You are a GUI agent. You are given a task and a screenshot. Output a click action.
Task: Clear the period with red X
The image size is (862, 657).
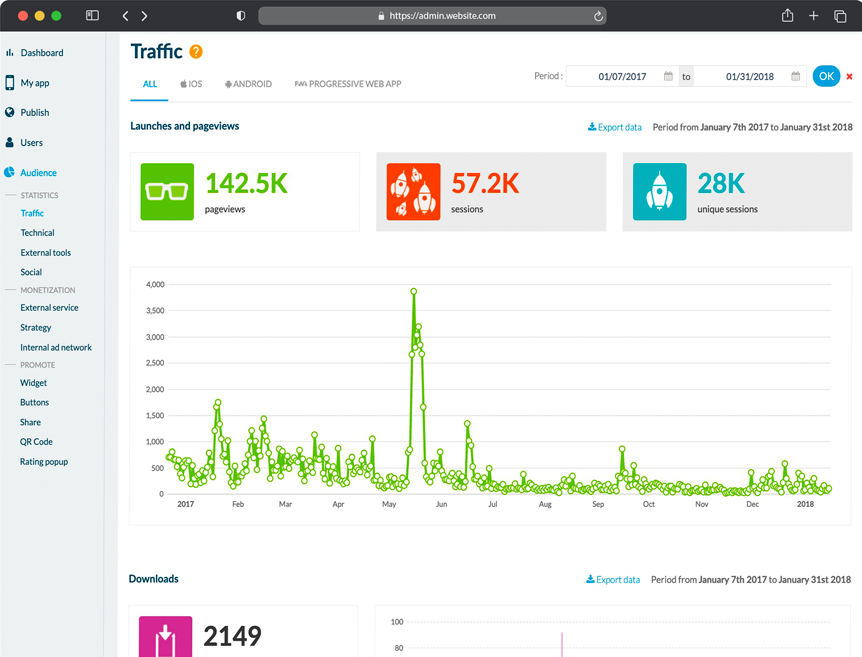[x=849, y=76]
